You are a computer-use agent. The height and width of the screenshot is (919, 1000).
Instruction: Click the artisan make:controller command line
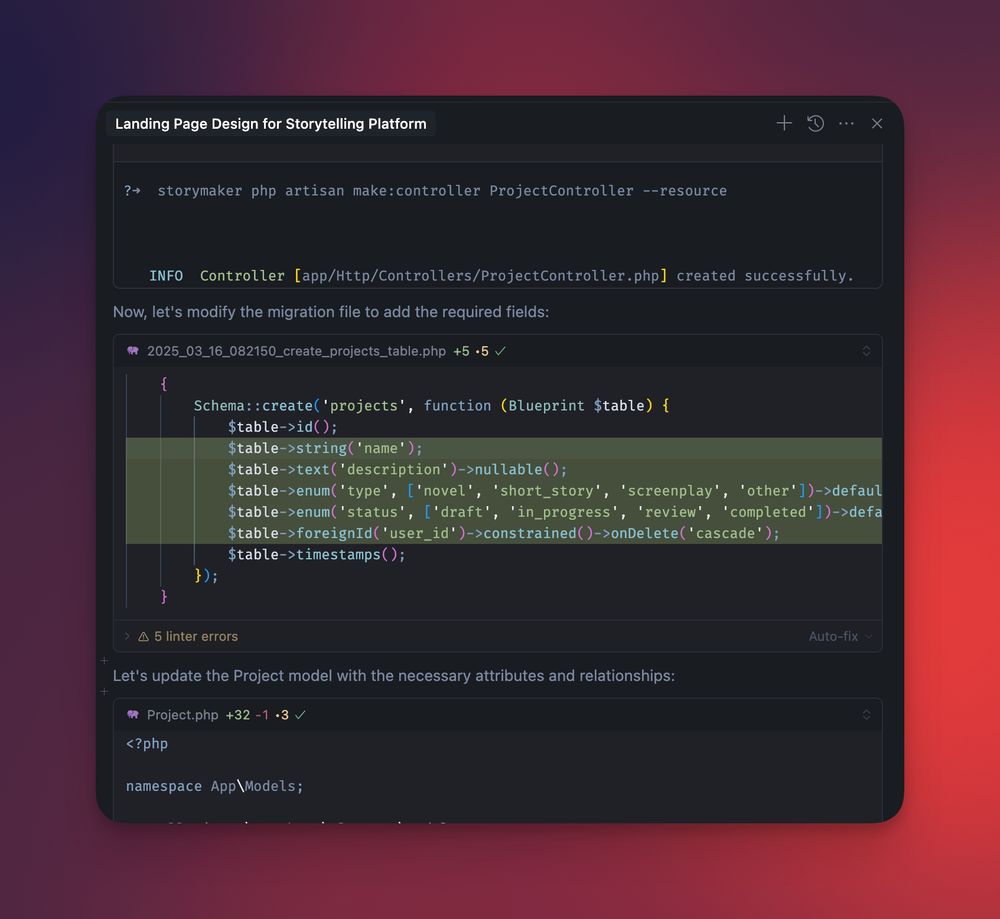coord(425,191)
